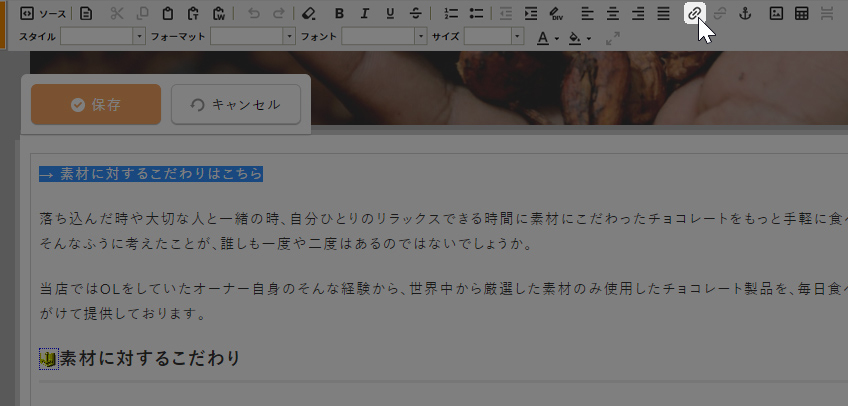848x406 pixels.
Task: Insert an anchor with the anchor icon
Action: click(743, 13)
